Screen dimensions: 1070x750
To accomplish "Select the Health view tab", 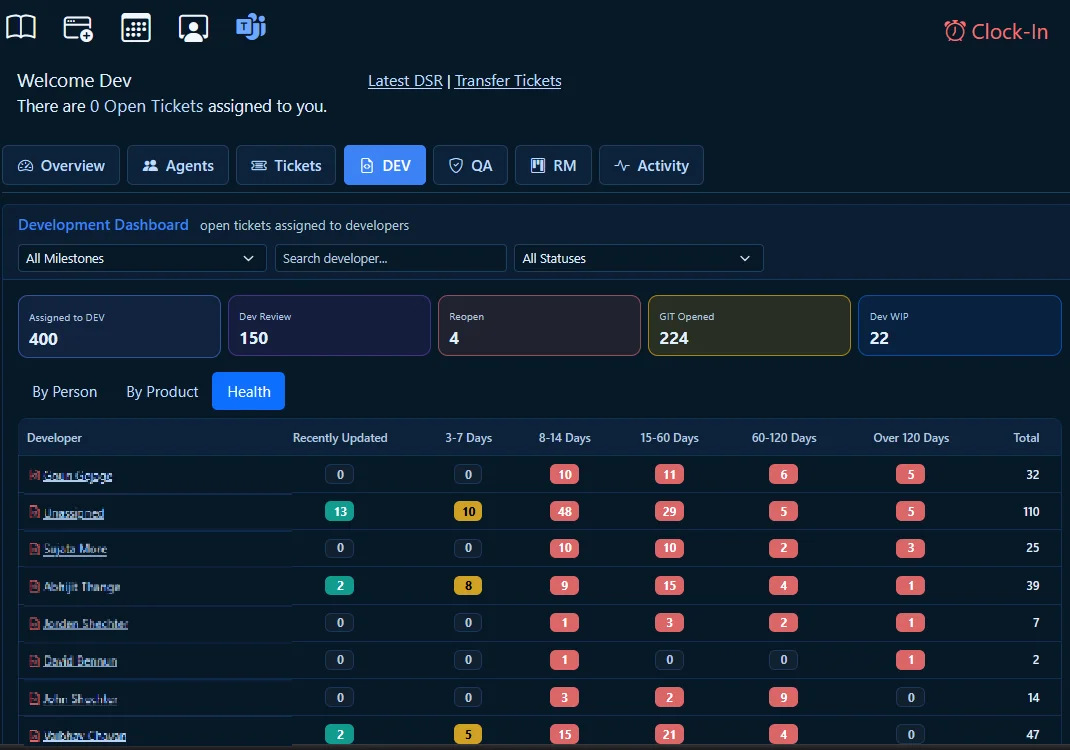I will [248, 392].
